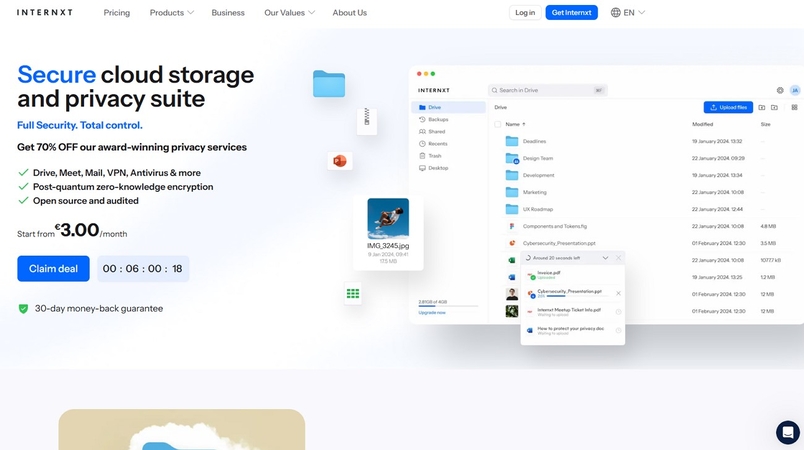Screen dimensions: 804x450
Task: Select Cybersecurity_Presentation.ppt in the file list
Action: 559,243
